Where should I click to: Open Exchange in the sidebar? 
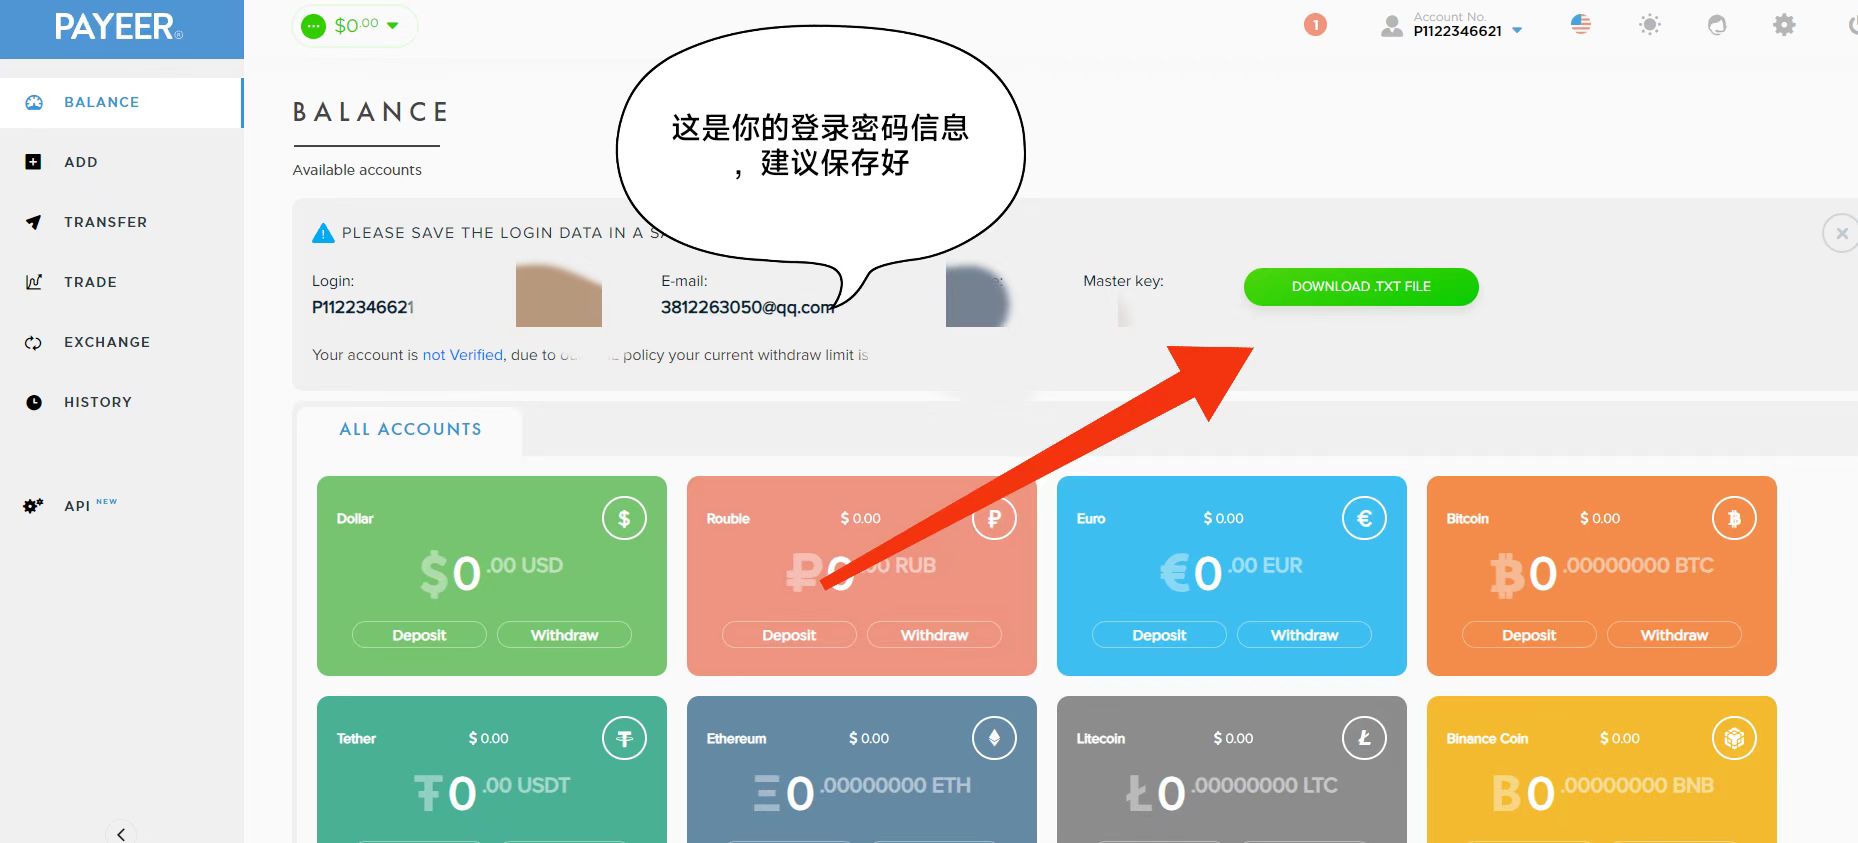pyautogui.click(x=106, y=342)
